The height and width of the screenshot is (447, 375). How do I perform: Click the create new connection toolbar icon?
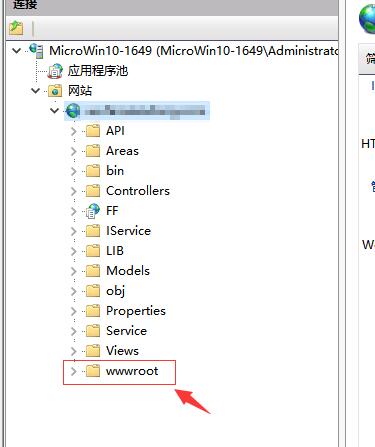[16, 28]
